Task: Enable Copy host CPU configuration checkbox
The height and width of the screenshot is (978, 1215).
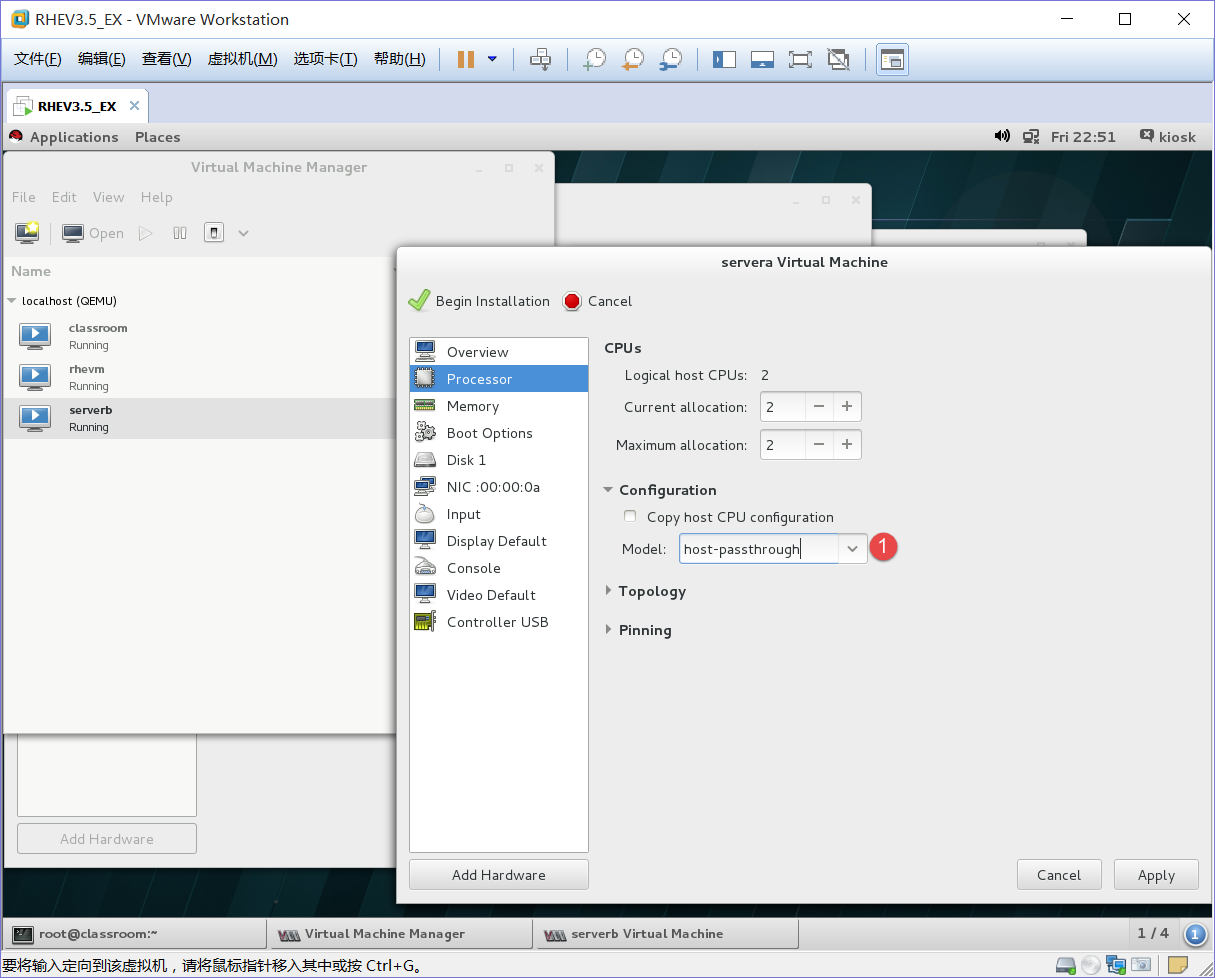Action: click(x=630, y=517)
